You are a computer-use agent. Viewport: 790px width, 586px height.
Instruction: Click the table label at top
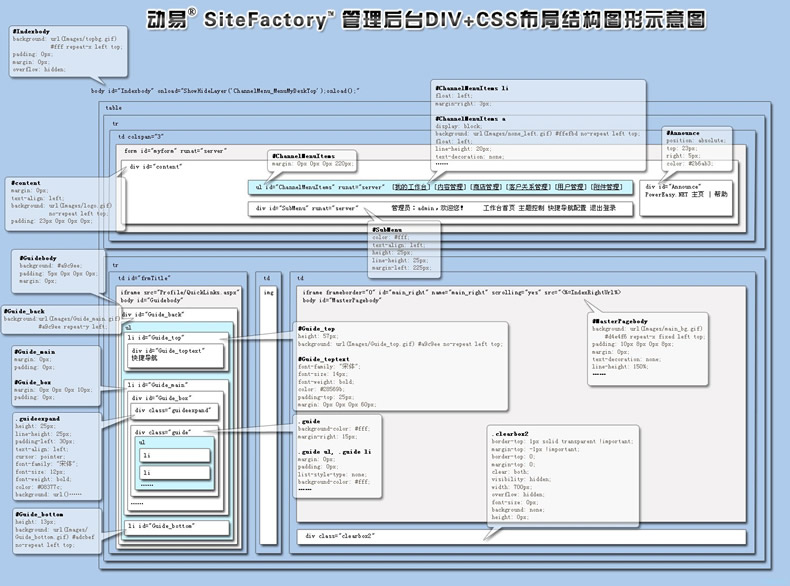(x=113, y=108)
